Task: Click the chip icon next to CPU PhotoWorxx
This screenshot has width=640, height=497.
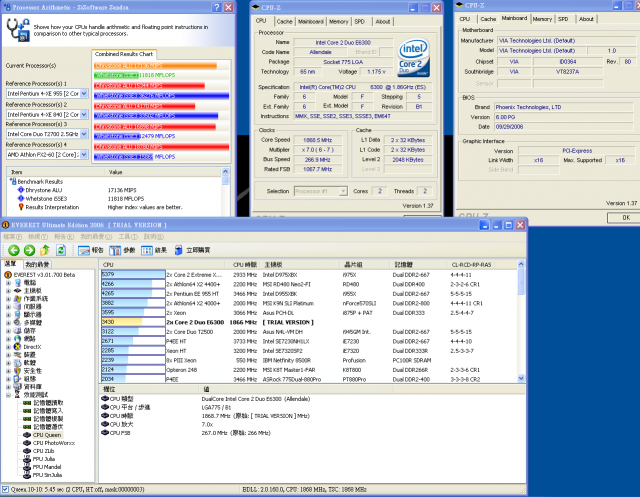Action: 27,443
